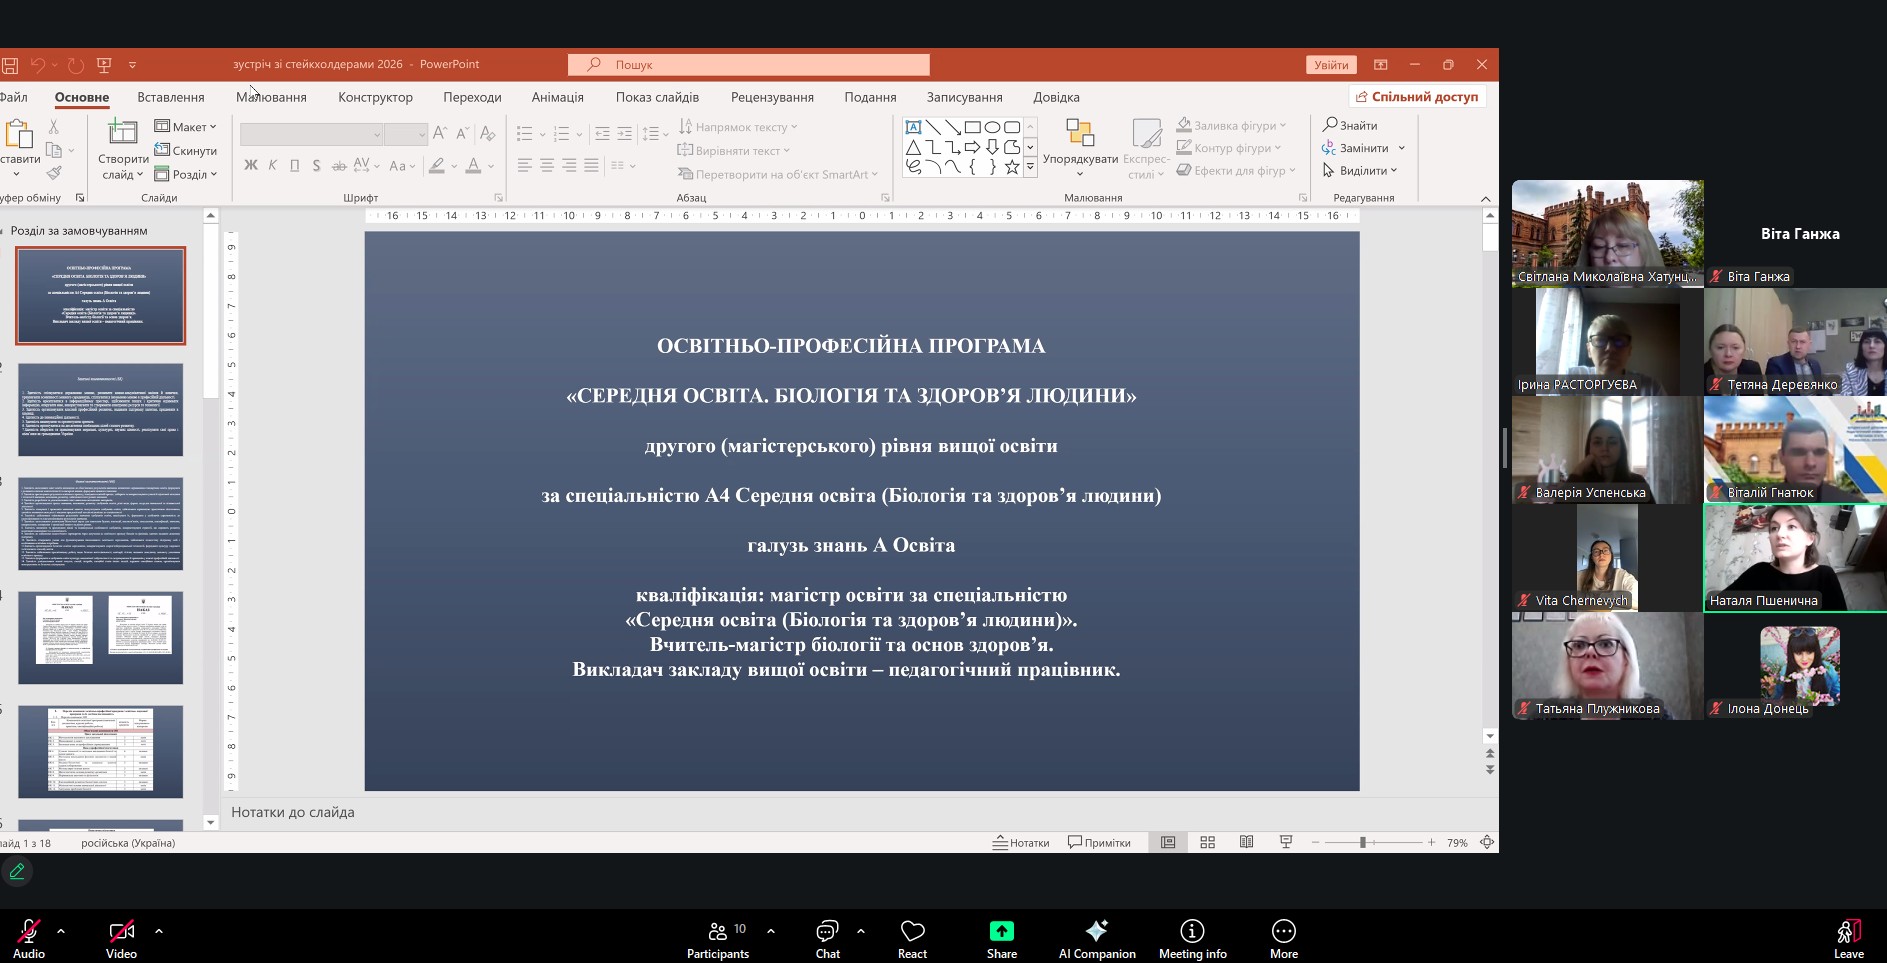The width and height of the screenshot is (1887, 963).
Task: Adjust the zoom level slider
Action: (x=1362, y=843)
